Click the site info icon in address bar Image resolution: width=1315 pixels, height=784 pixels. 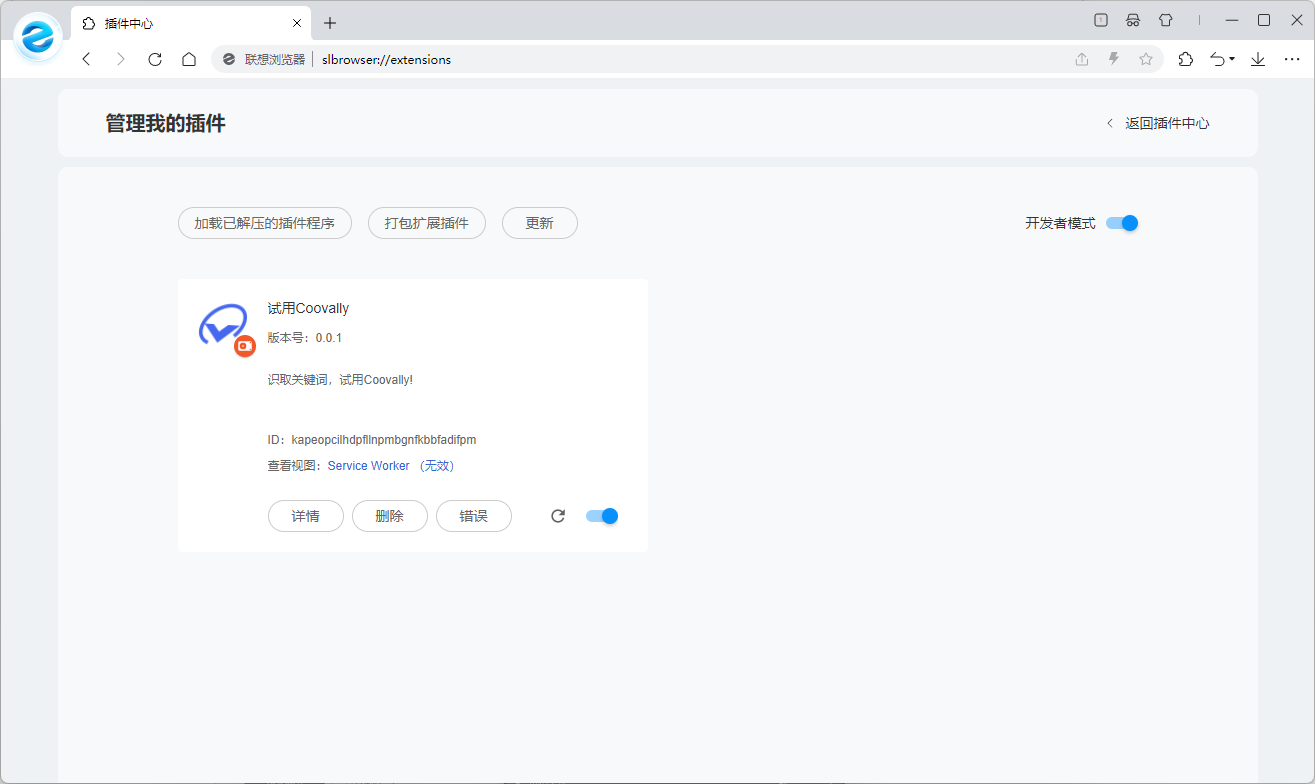229,60
